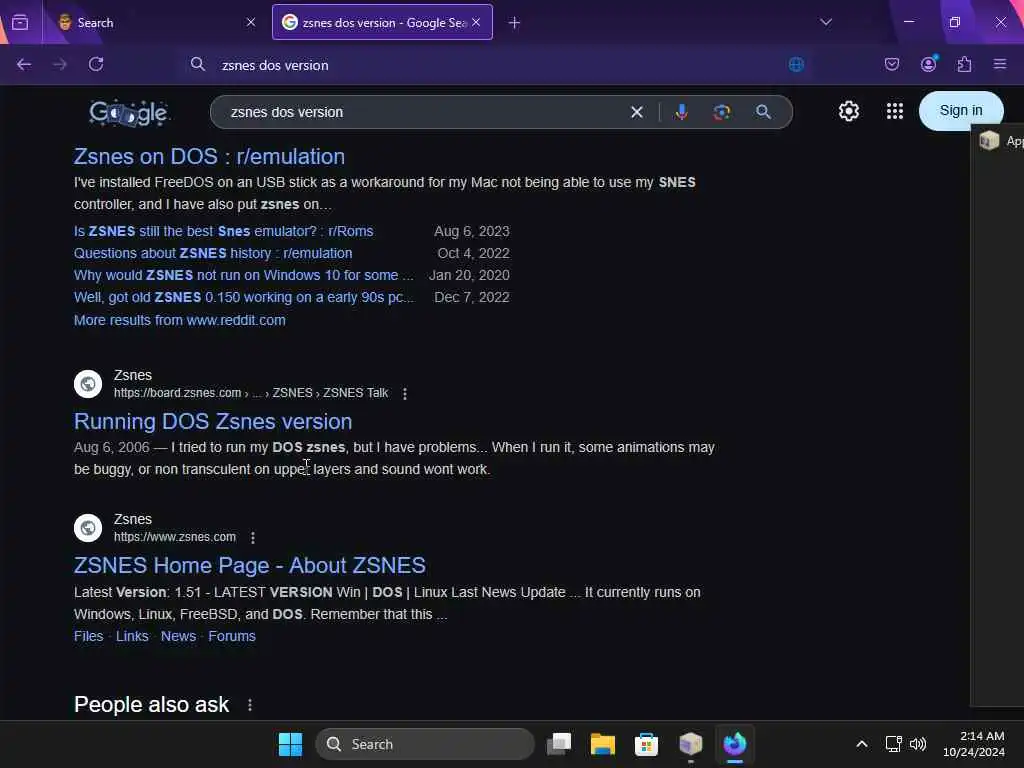The height and width of the screenshot is (768, 1024).
Task: Open ZSNES Home Page - About ZSNES
Action: (x=249, y=566)
